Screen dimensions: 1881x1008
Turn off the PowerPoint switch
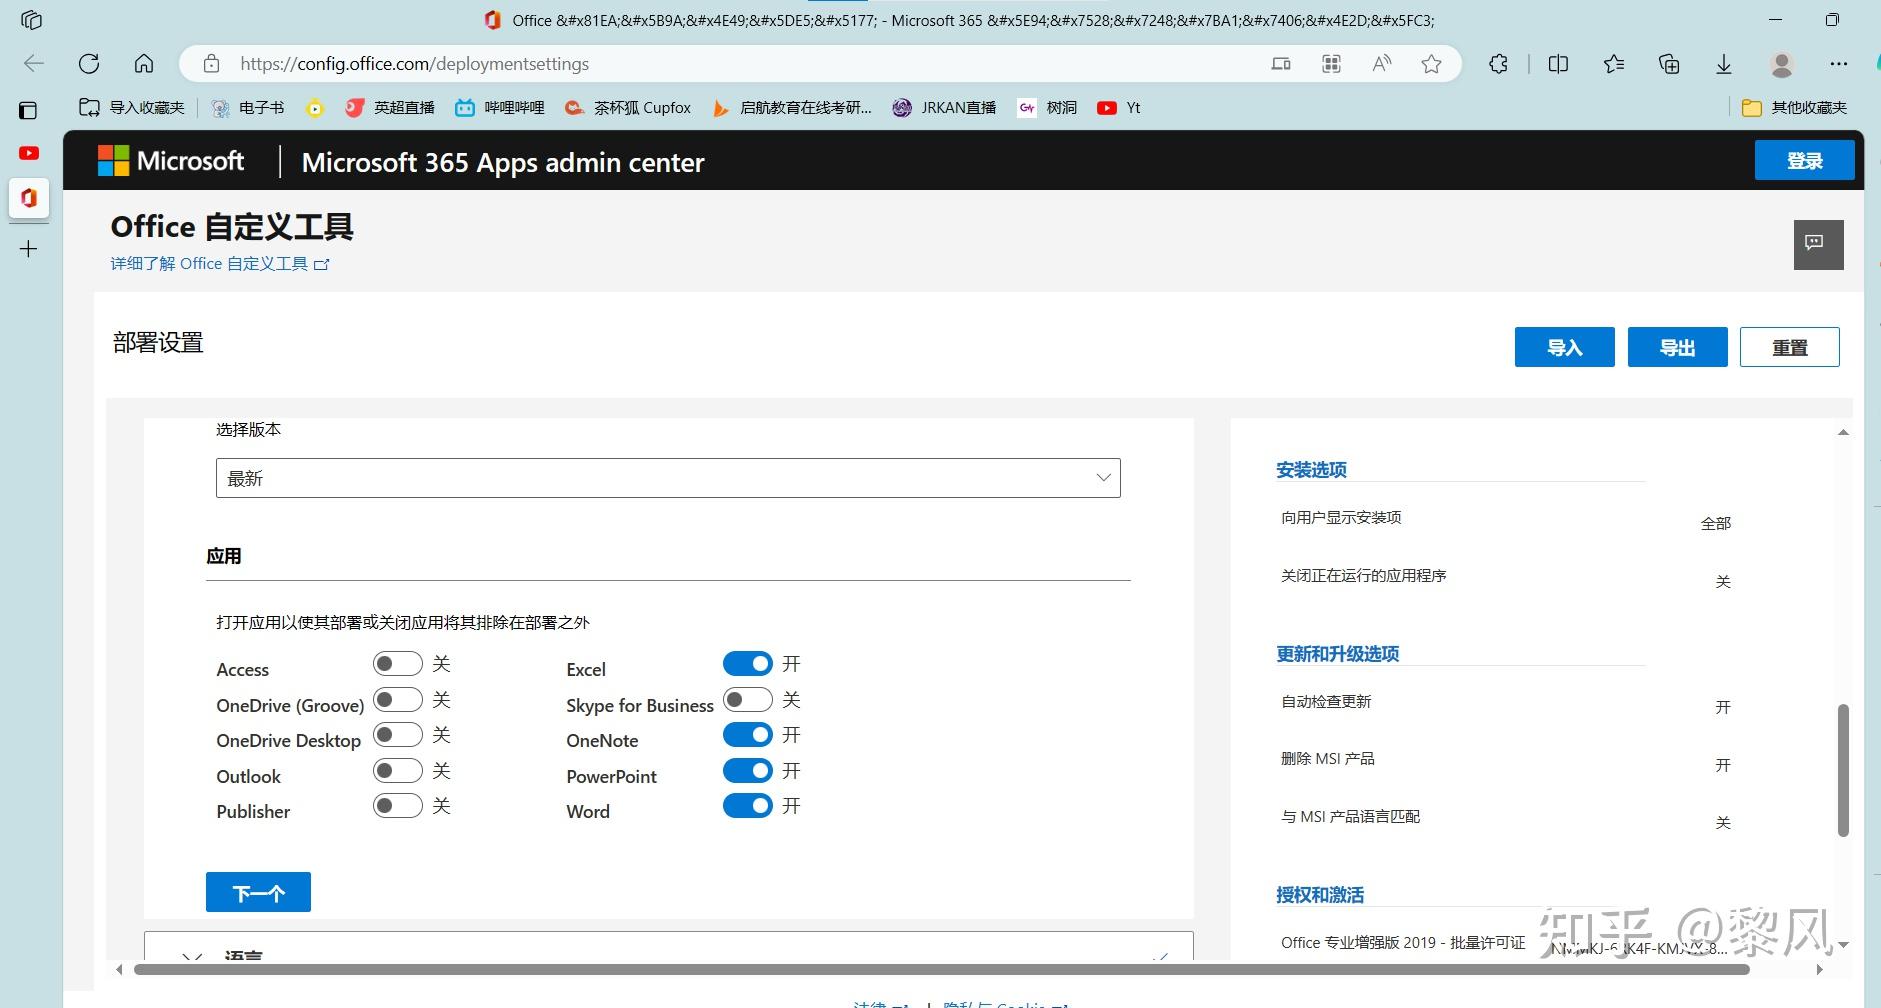coord(748,771)
